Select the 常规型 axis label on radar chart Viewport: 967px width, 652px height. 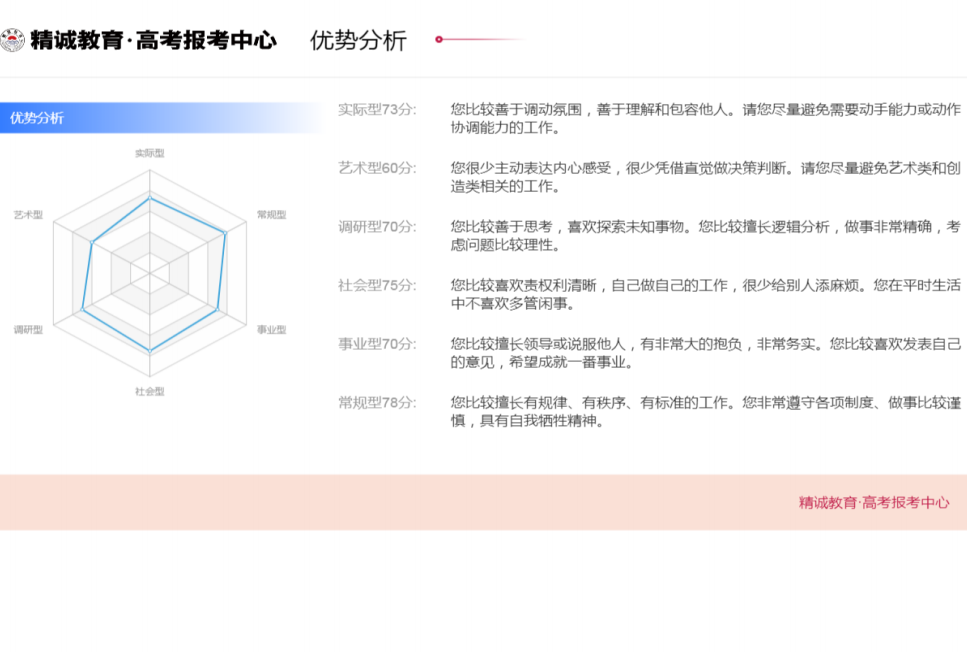click(x=271, y=215)
